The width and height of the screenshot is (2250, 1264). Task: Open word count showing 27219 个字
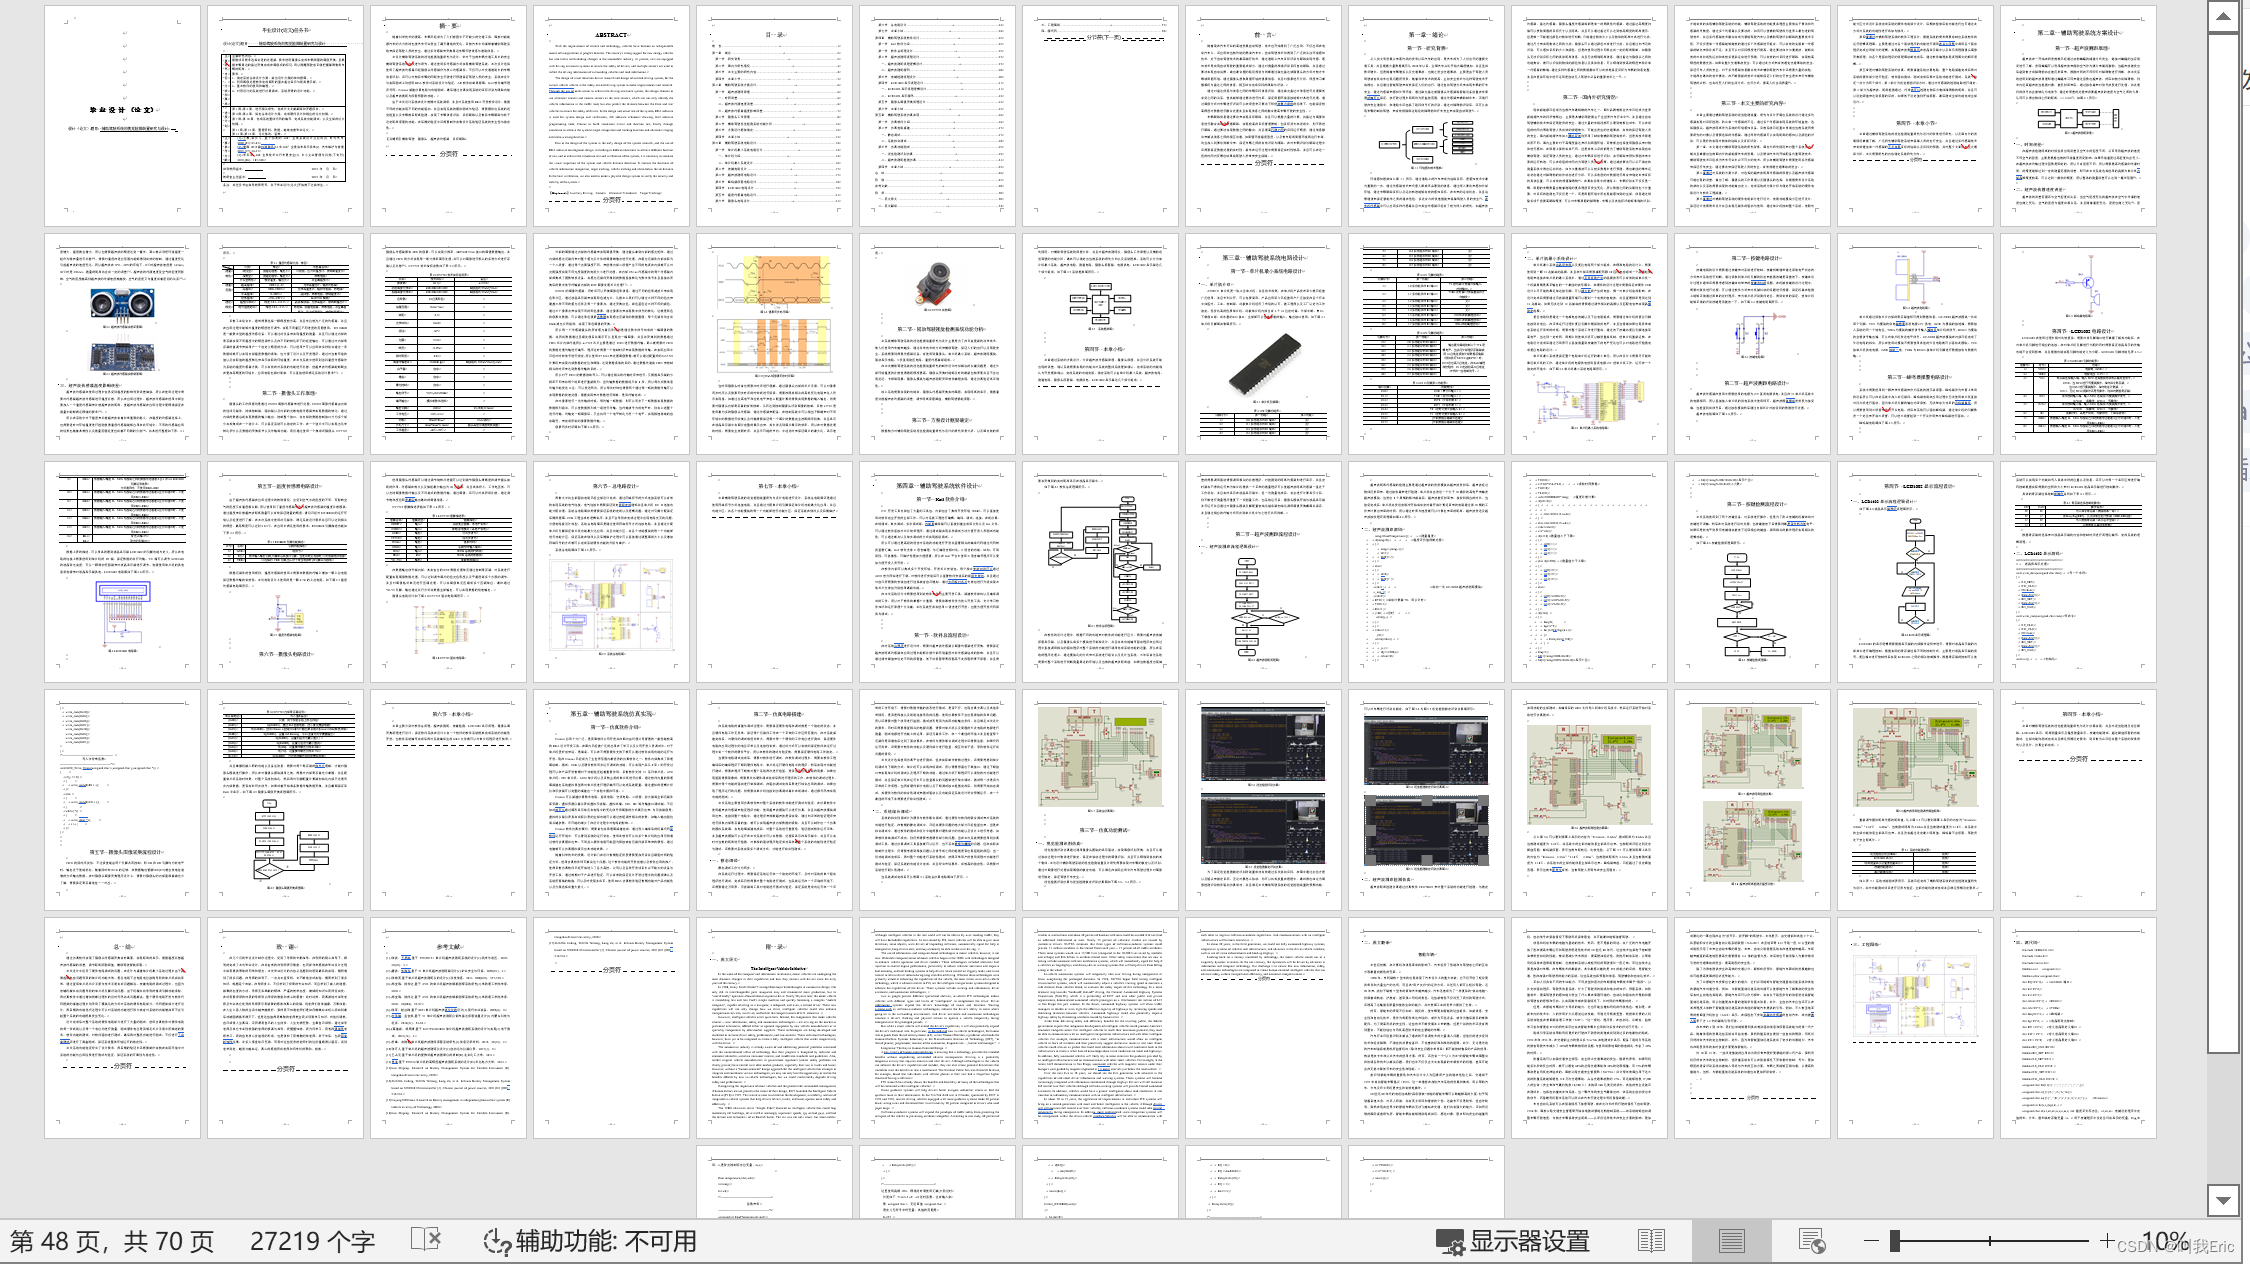pos(313,1241)
